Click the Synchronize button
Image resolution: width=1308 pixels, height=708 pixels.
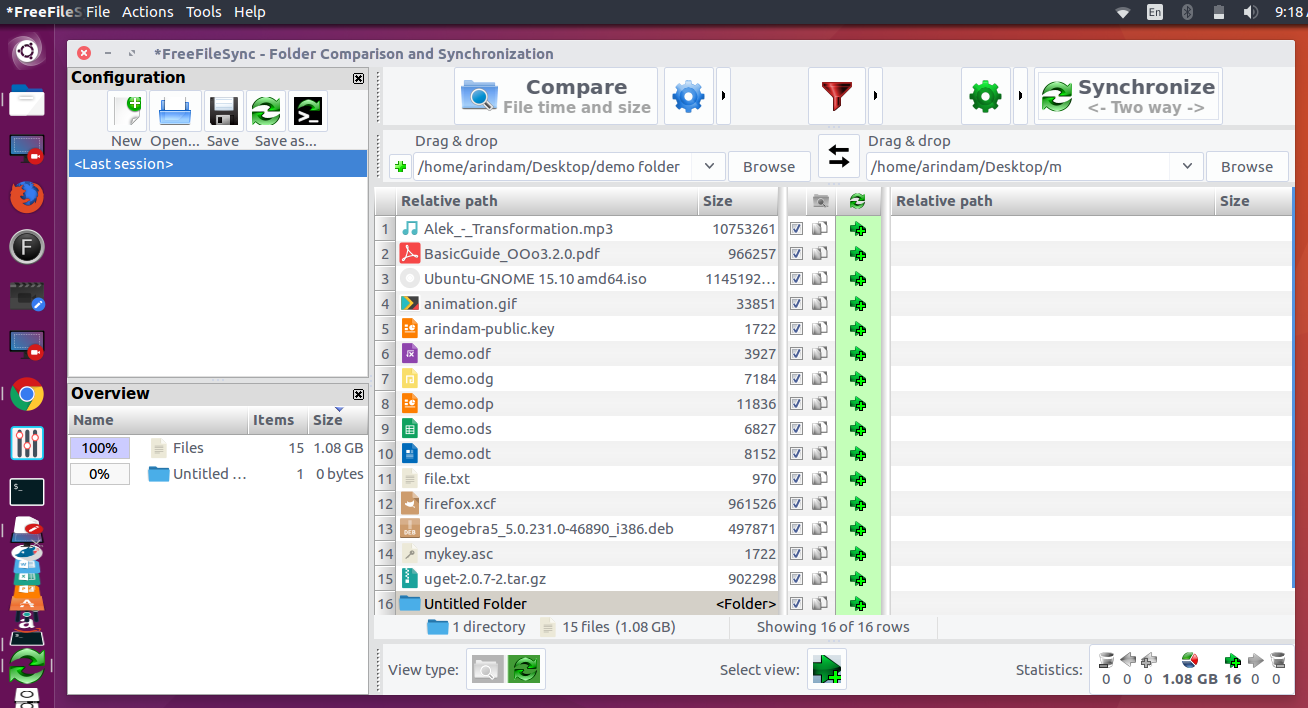click(1128, 96)
